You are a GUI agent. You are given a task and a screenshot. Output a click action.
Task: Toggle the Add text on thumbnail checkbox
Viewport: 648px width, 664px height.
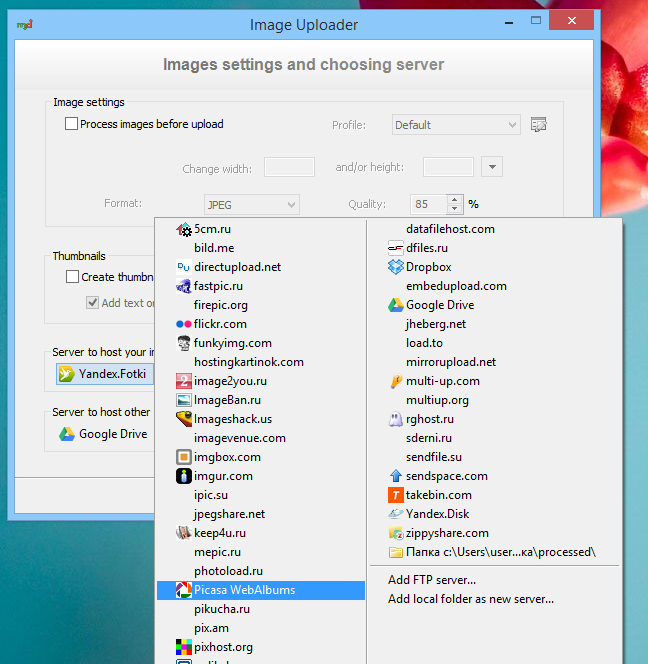point(92,303)
